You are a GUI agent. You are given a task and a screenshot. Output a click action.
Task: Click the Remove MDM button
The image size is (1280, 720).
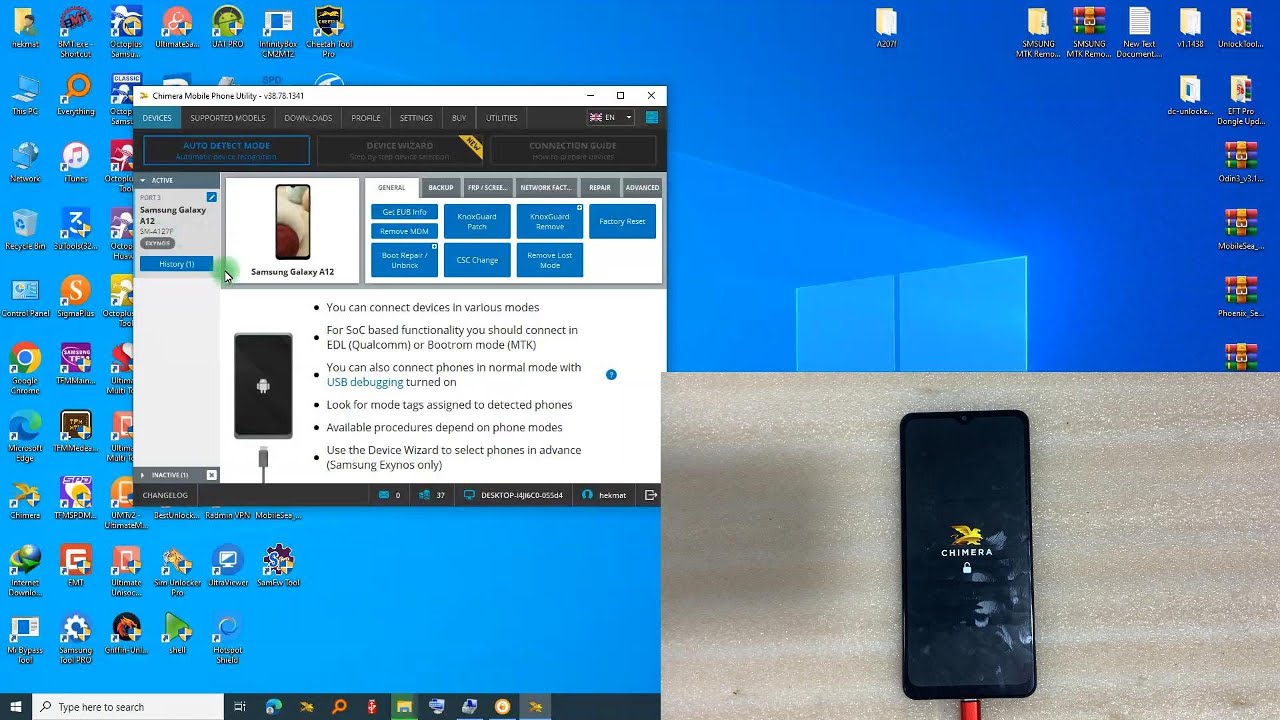404,231
